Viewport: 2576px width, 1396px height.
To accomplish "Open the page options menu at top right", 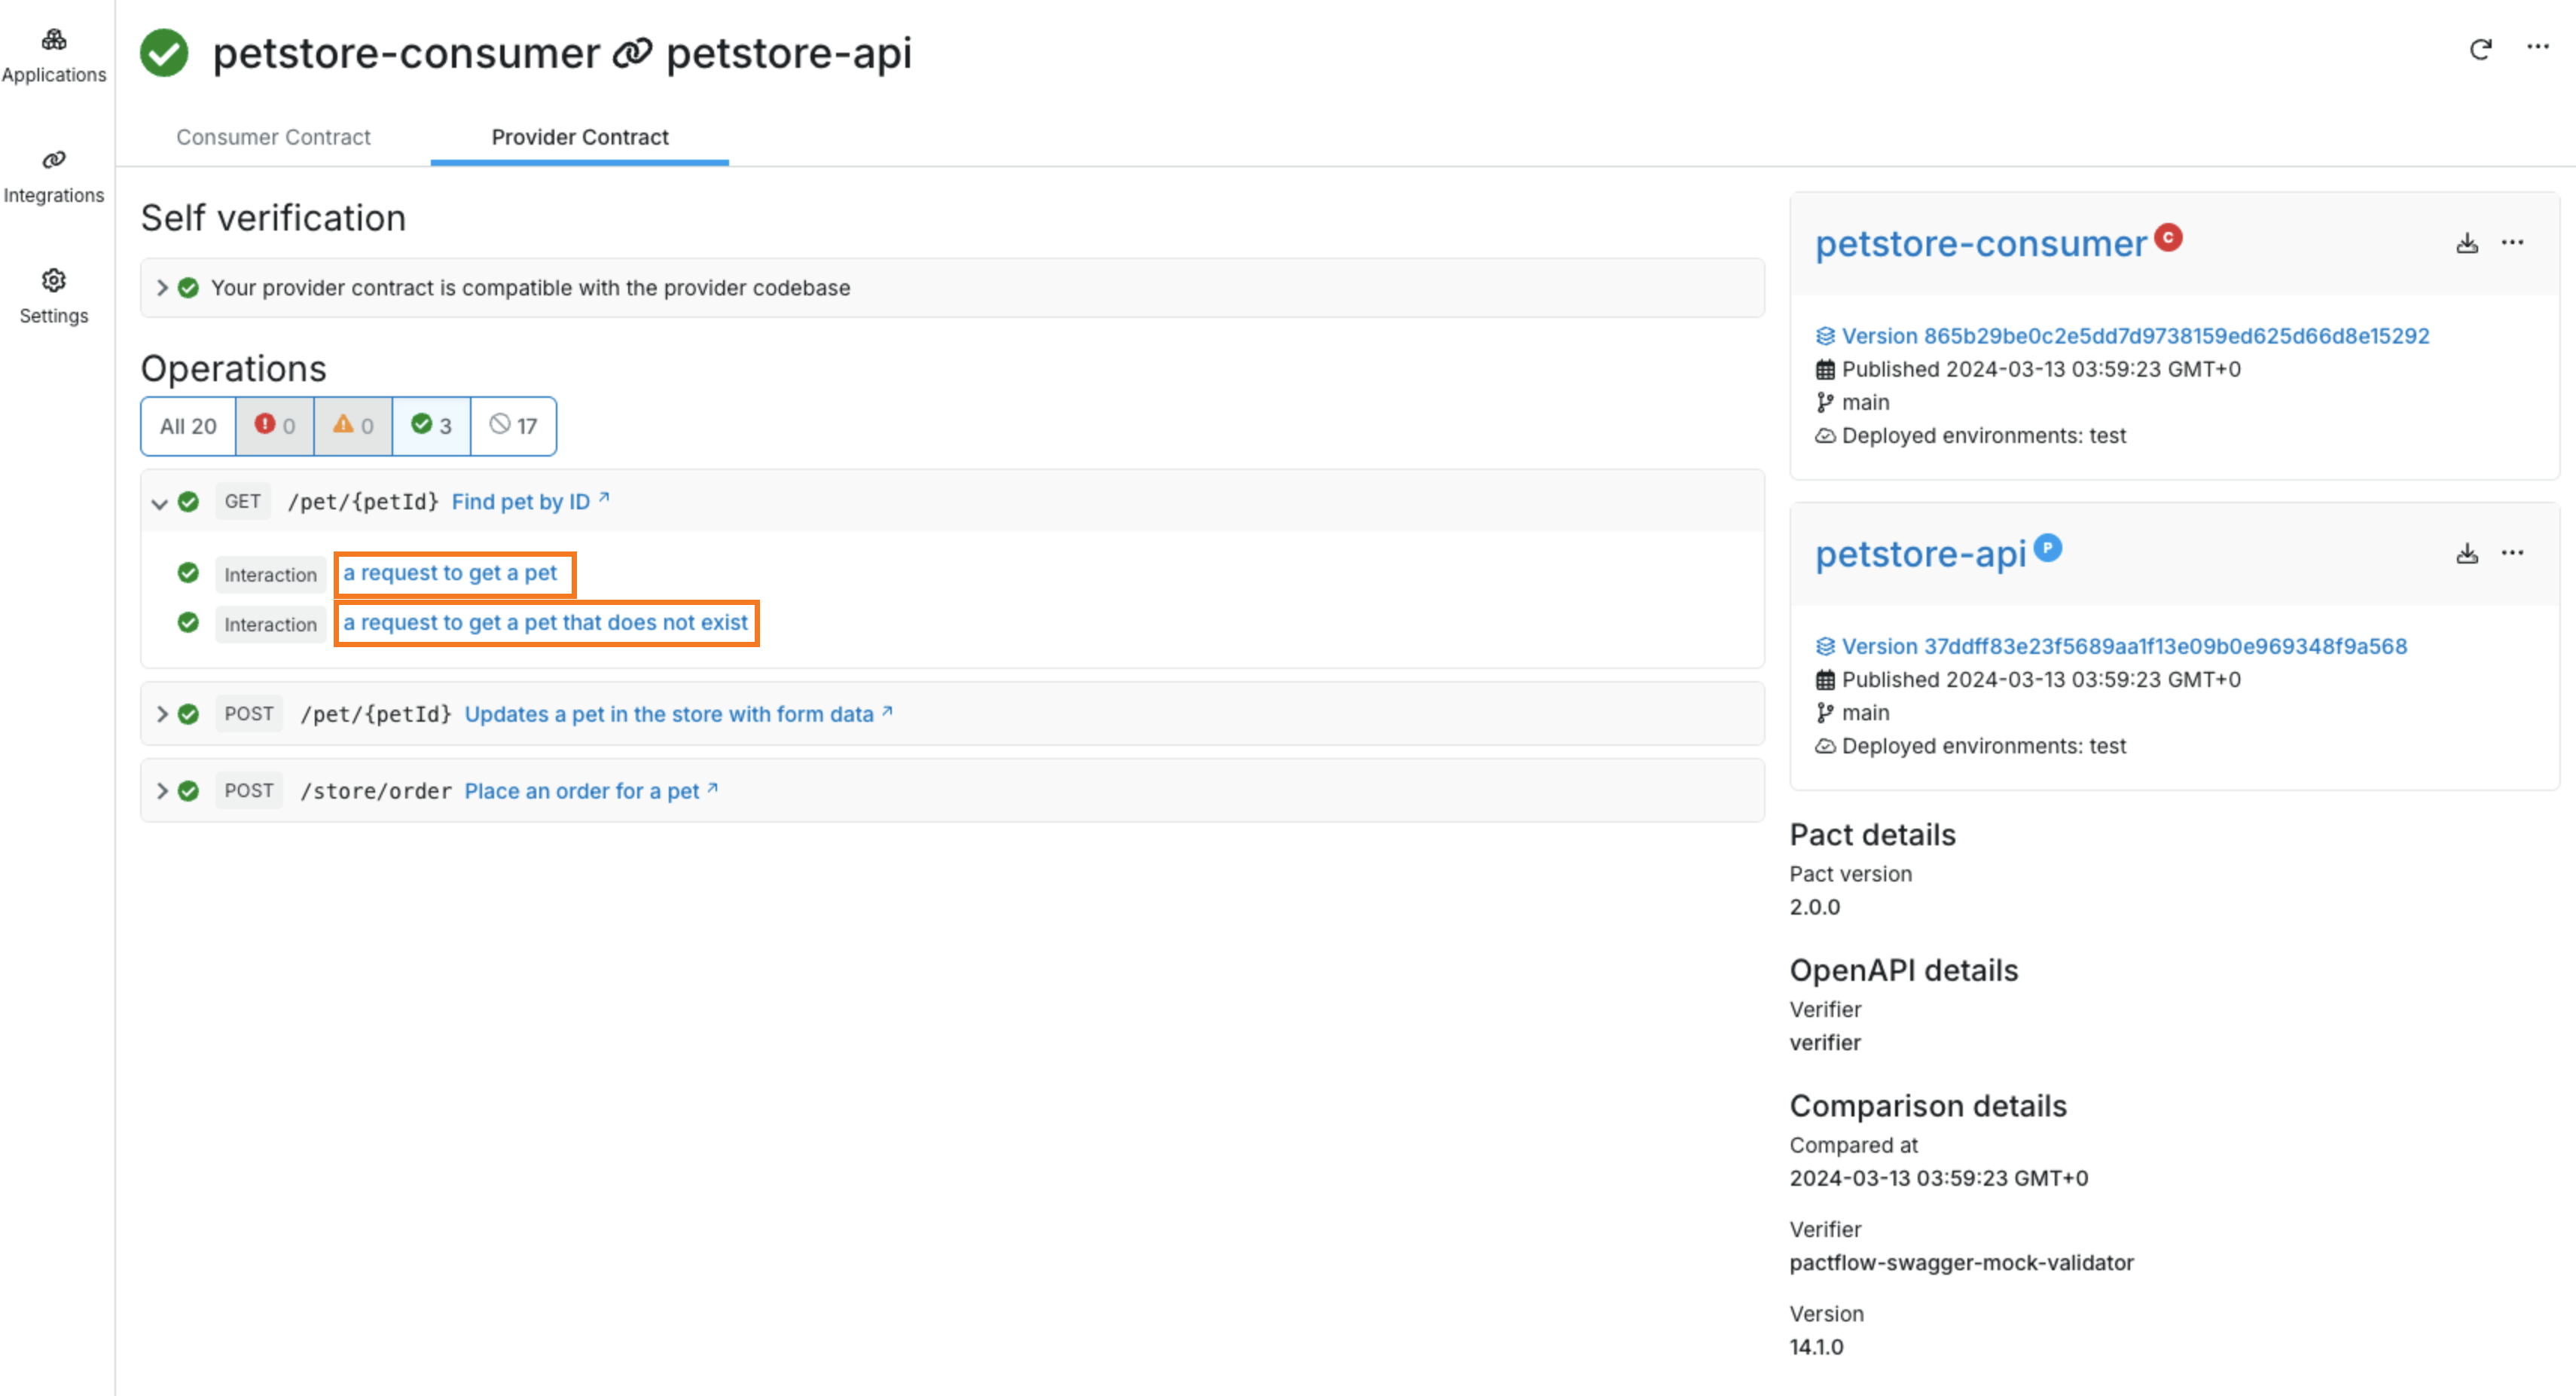I will click(2538, 47).
